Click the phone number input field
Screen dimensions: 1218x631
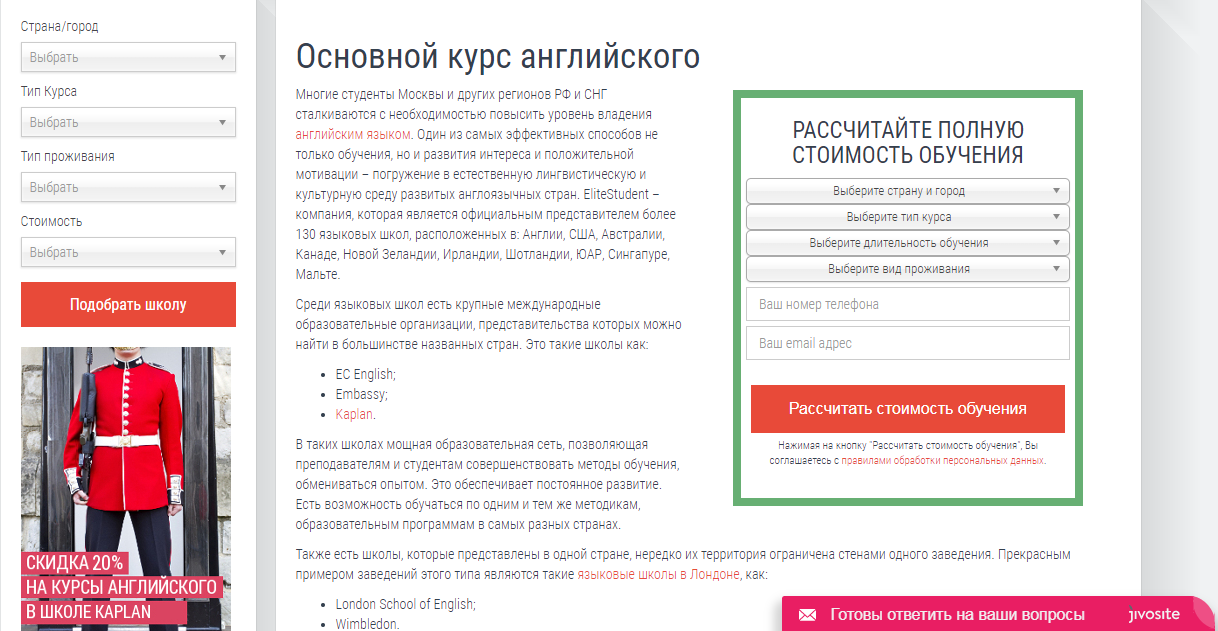(907, 303)
